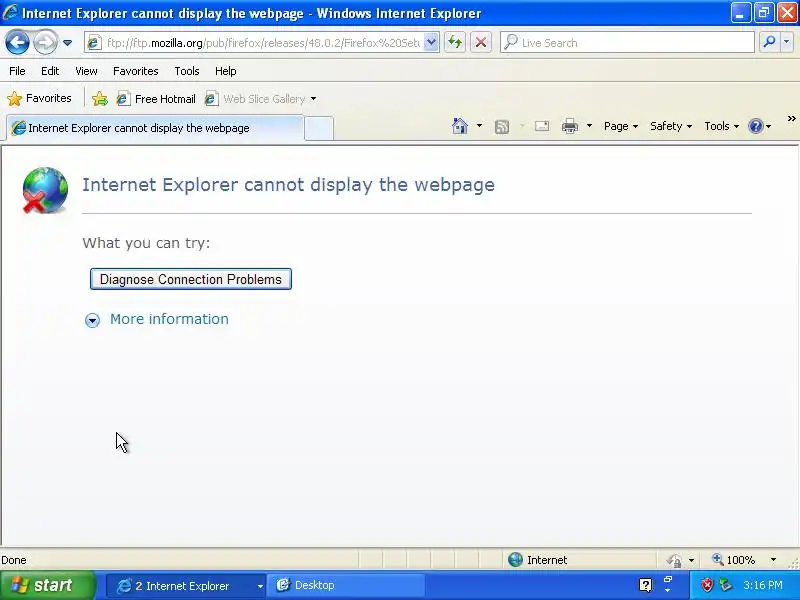Select the 'cannot display the webpage' tab
The width and height of the screenshot is (800, 600).
point(155,128)
